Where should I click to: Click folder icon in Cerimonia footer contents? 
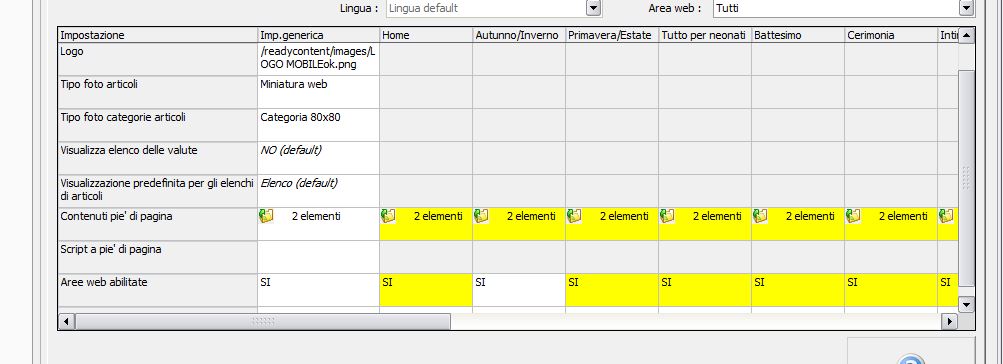(853, 216)
